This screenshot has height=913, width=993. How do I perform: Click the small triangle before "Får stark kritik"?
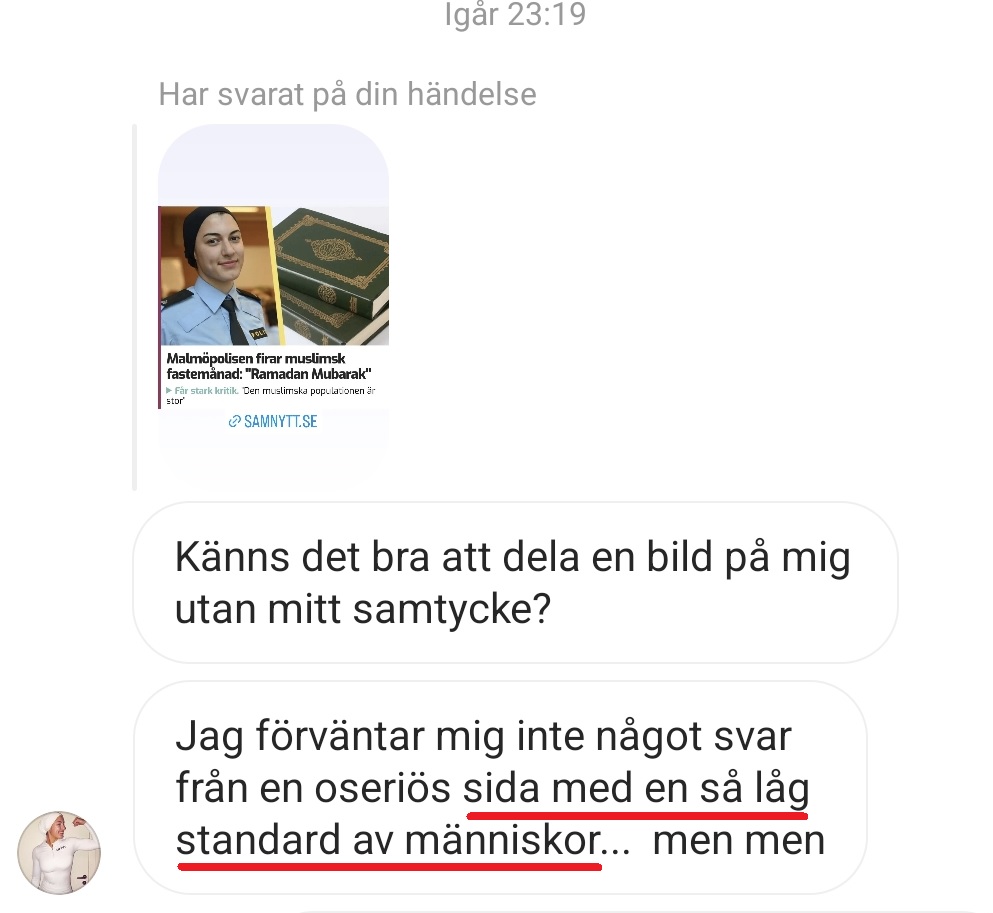pyautogui.click(x=169, y=391)
